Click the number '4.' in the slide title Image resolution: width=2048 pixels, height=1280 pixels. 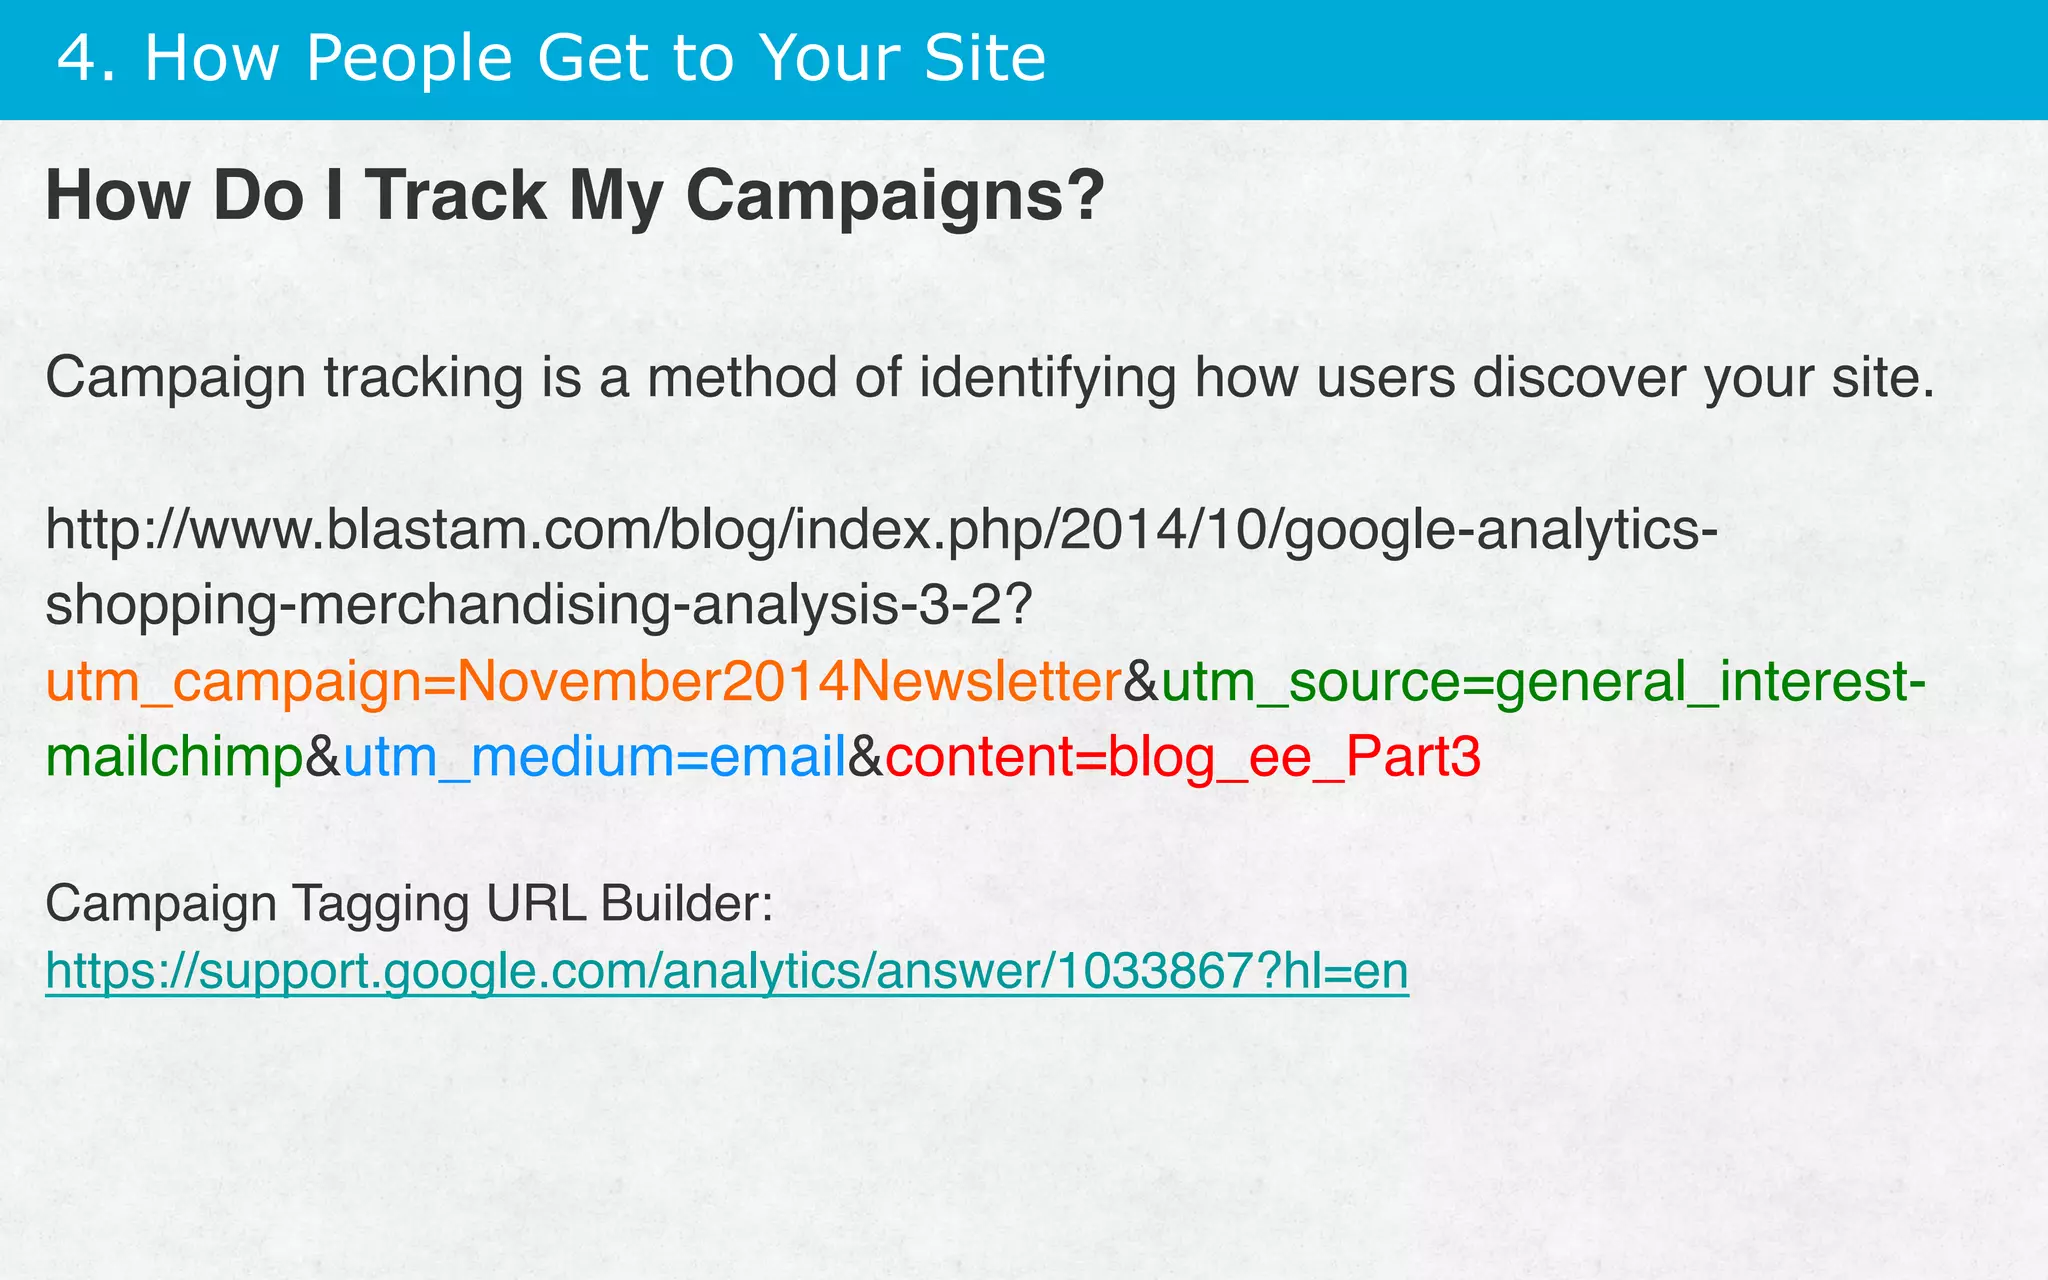87,58
